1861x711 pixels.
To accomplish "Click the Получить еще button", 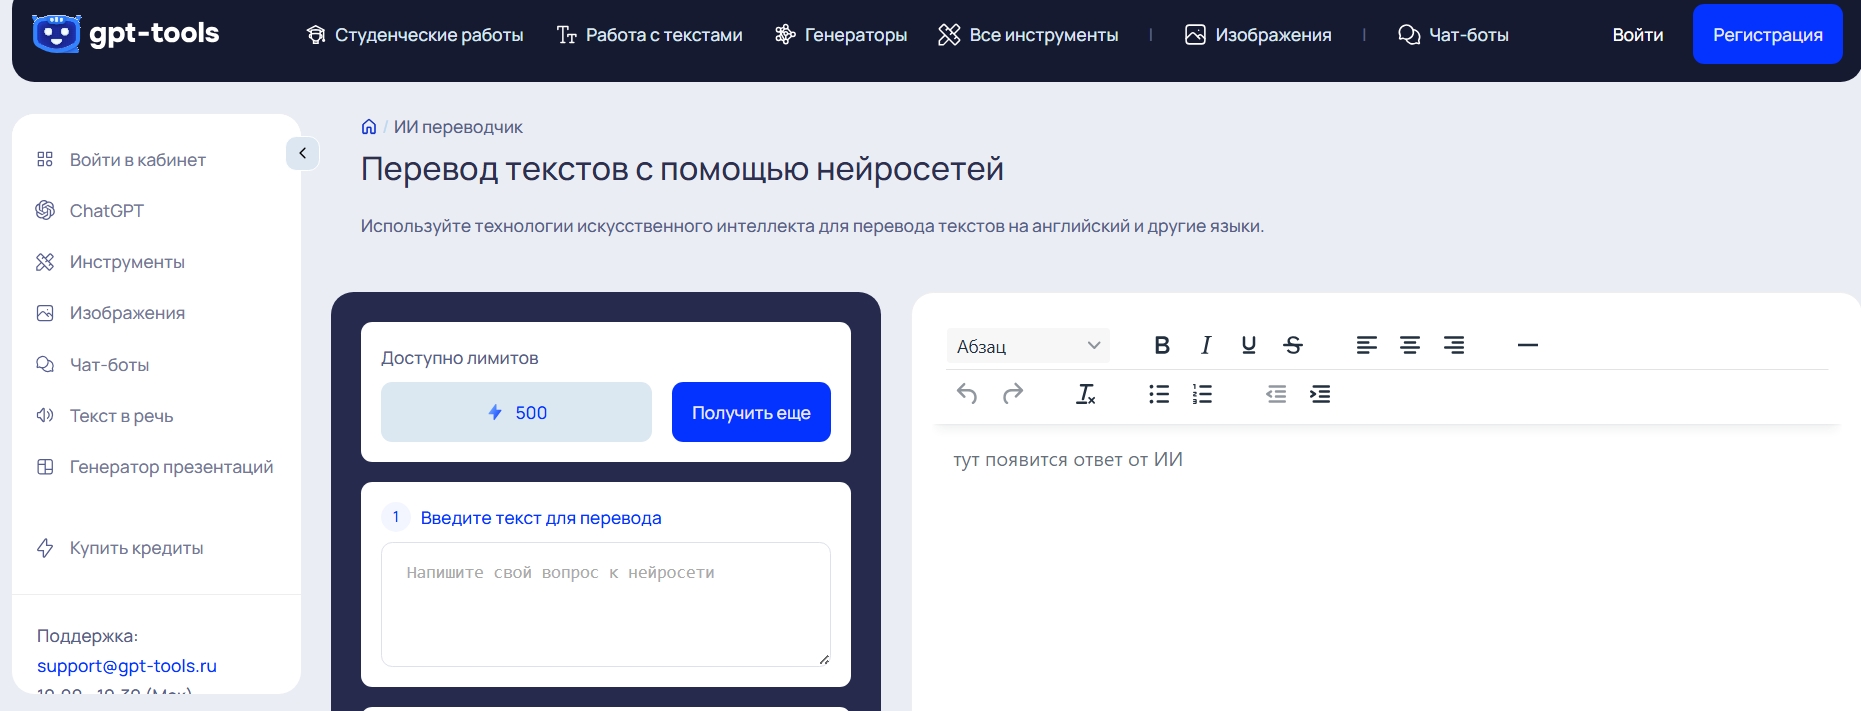I will coord(751,412).
